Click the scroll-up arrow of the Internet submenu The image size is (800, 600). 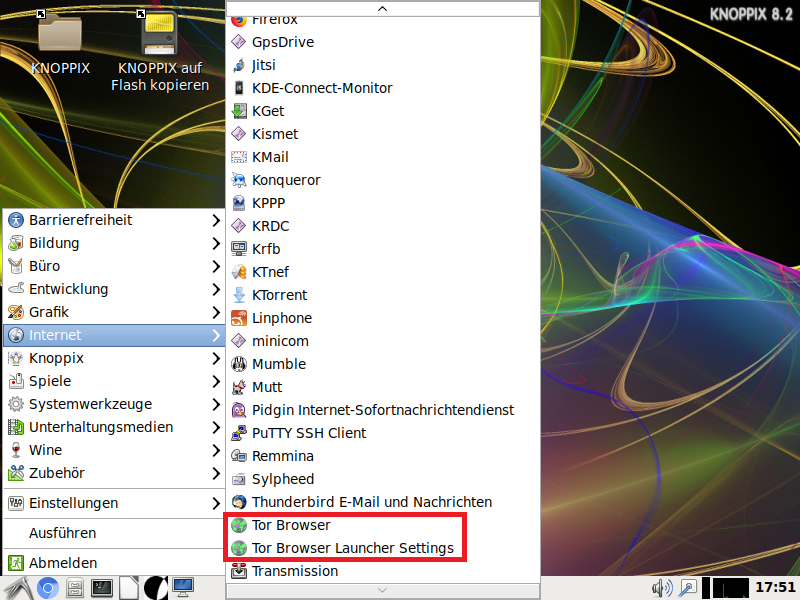pyautogui.click(x=383, y=8)
